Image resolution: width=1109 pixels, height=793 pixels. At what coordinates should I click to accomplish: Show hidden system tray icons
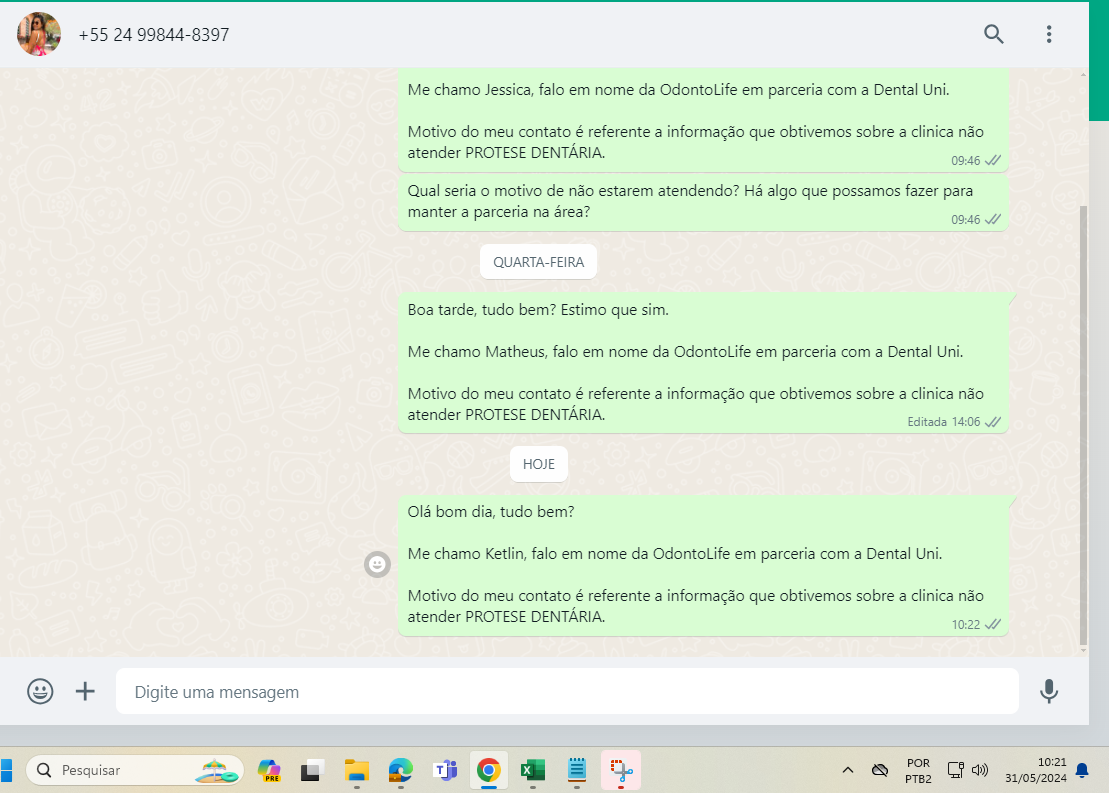(847, 770)
